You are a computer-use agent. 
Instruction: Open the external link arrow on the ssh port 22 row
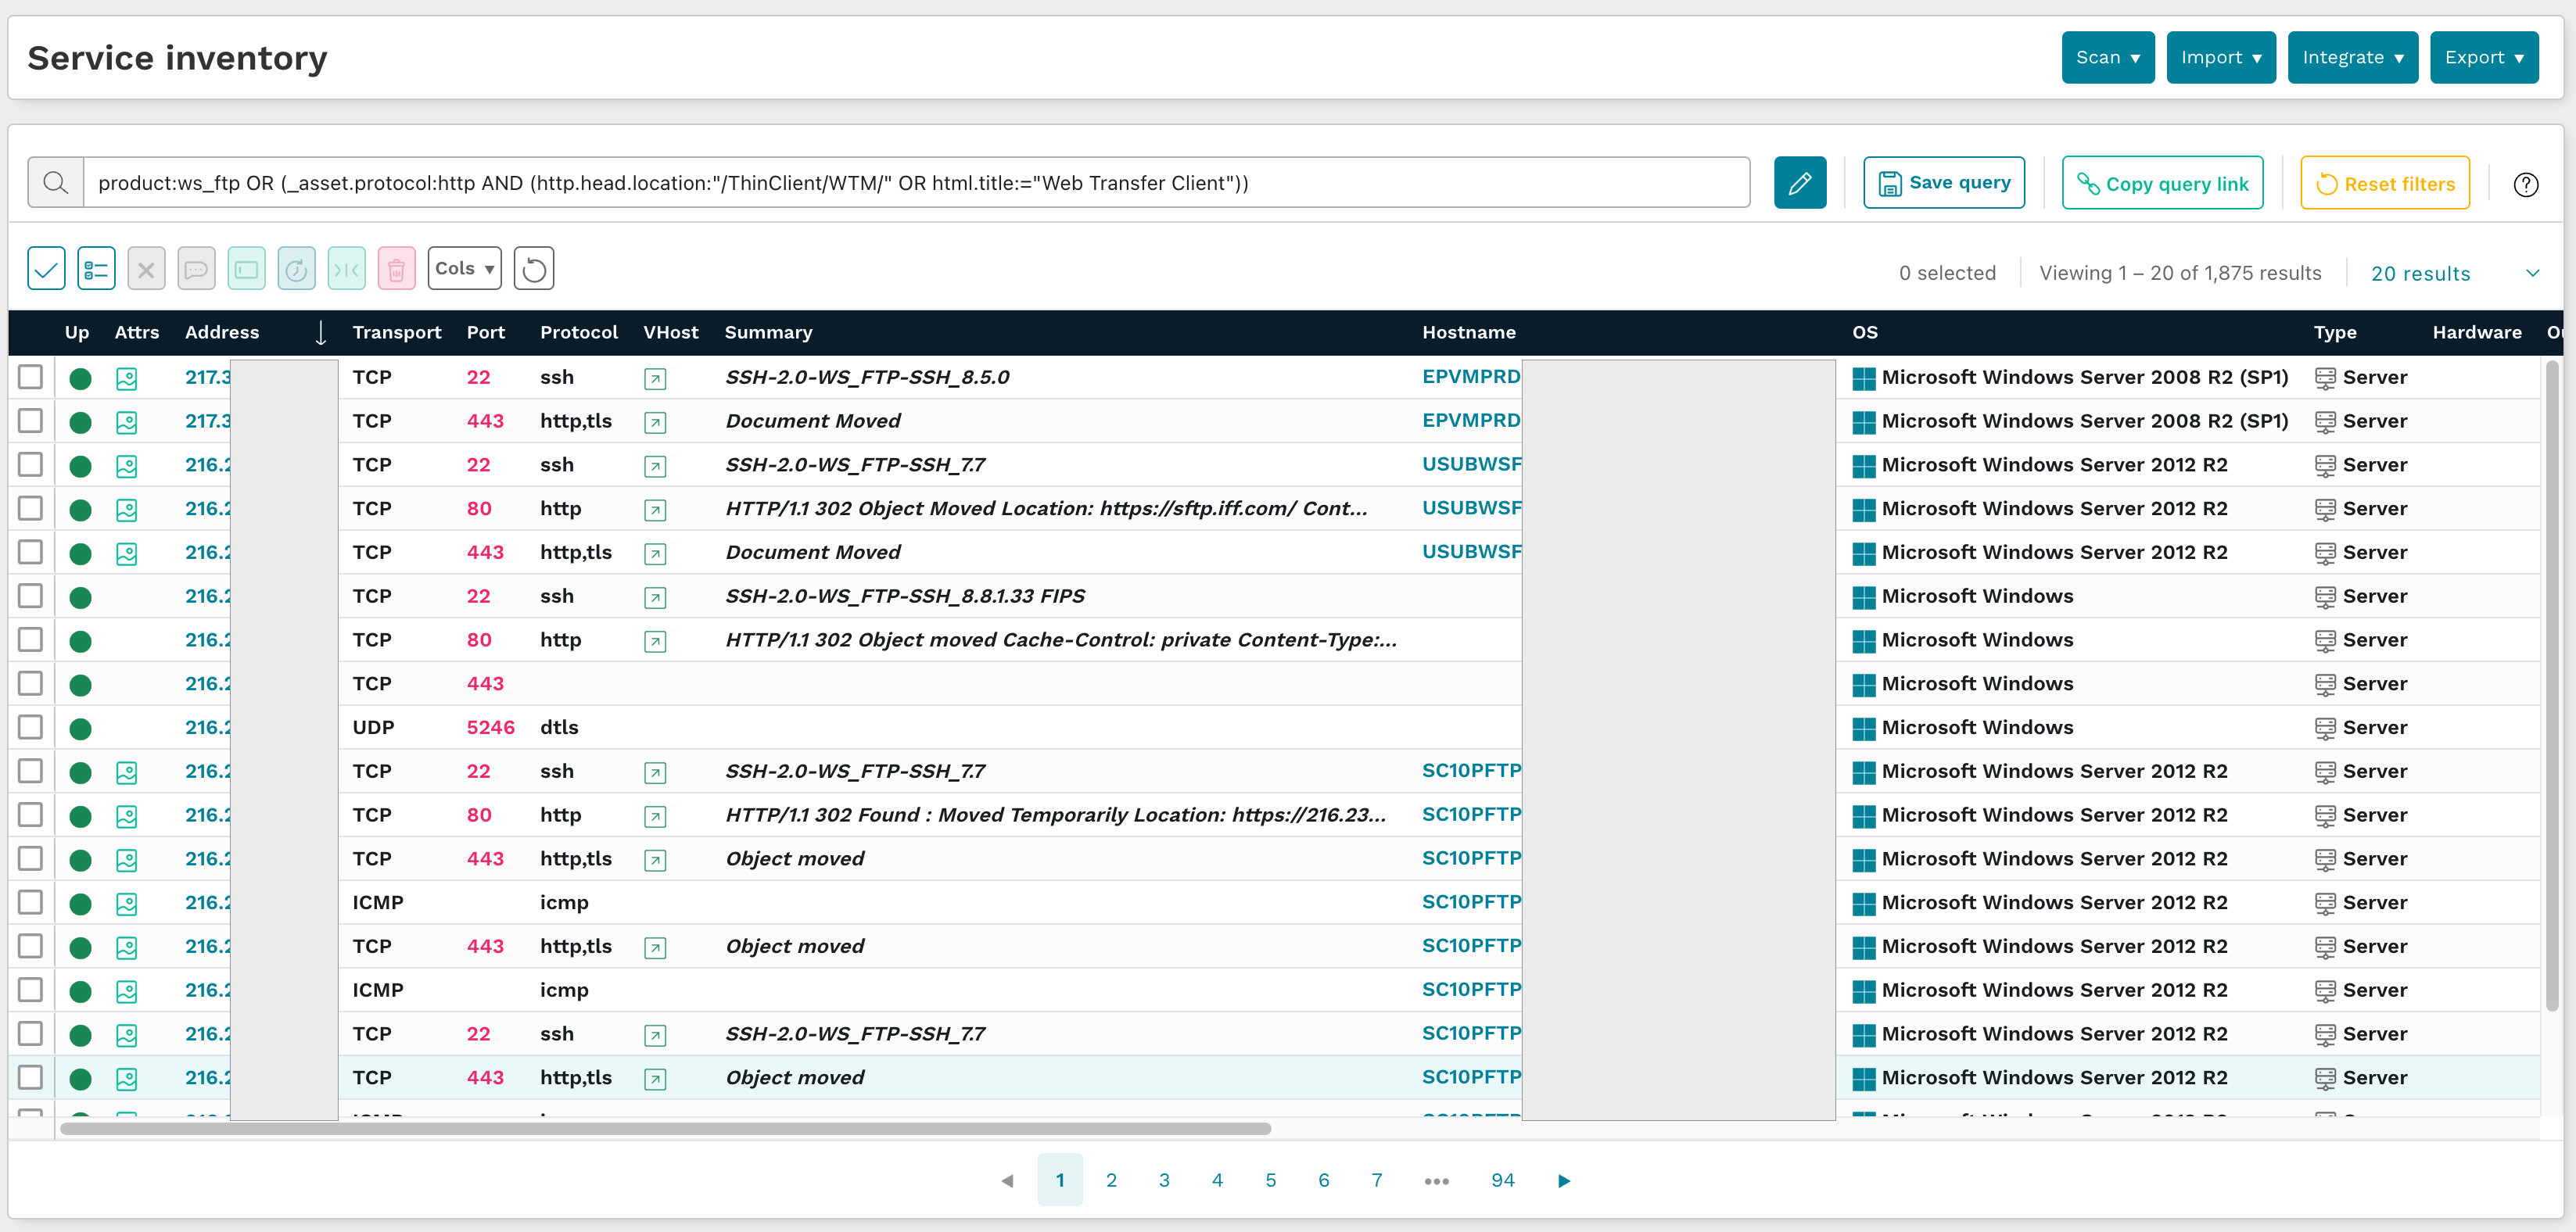pyautogui.click(x=657, y=378)
